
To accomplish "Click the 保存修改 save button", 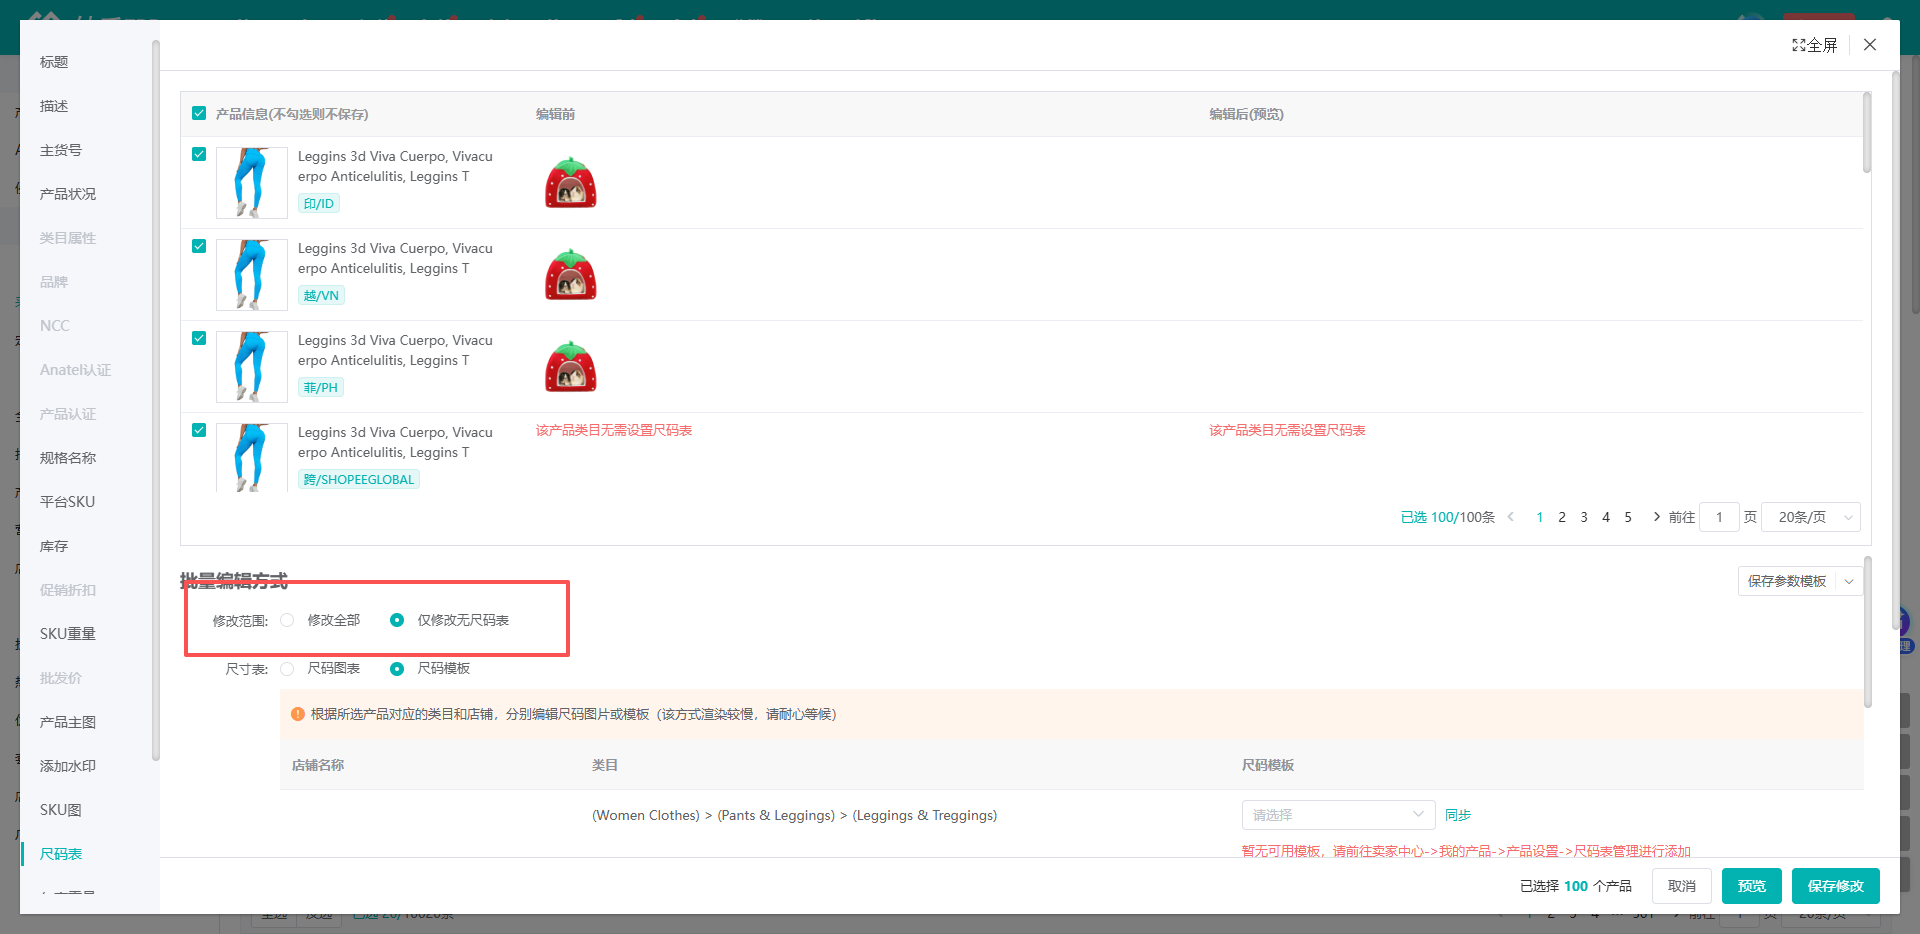I will click(x=1836, y=886).
